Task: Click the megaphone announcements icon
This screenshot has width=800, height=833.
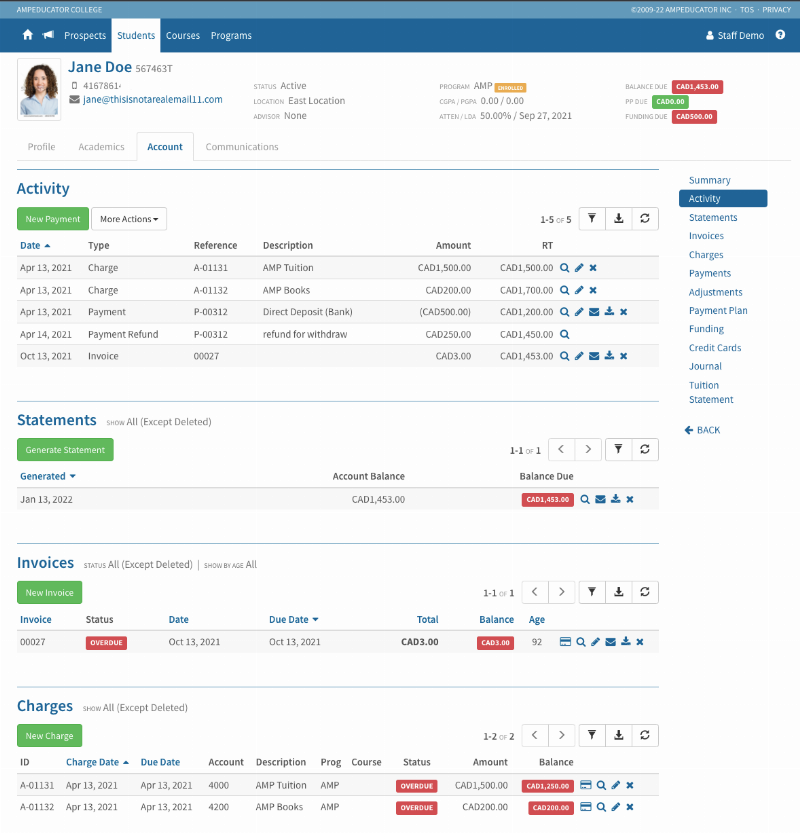Action: [48, 35]
